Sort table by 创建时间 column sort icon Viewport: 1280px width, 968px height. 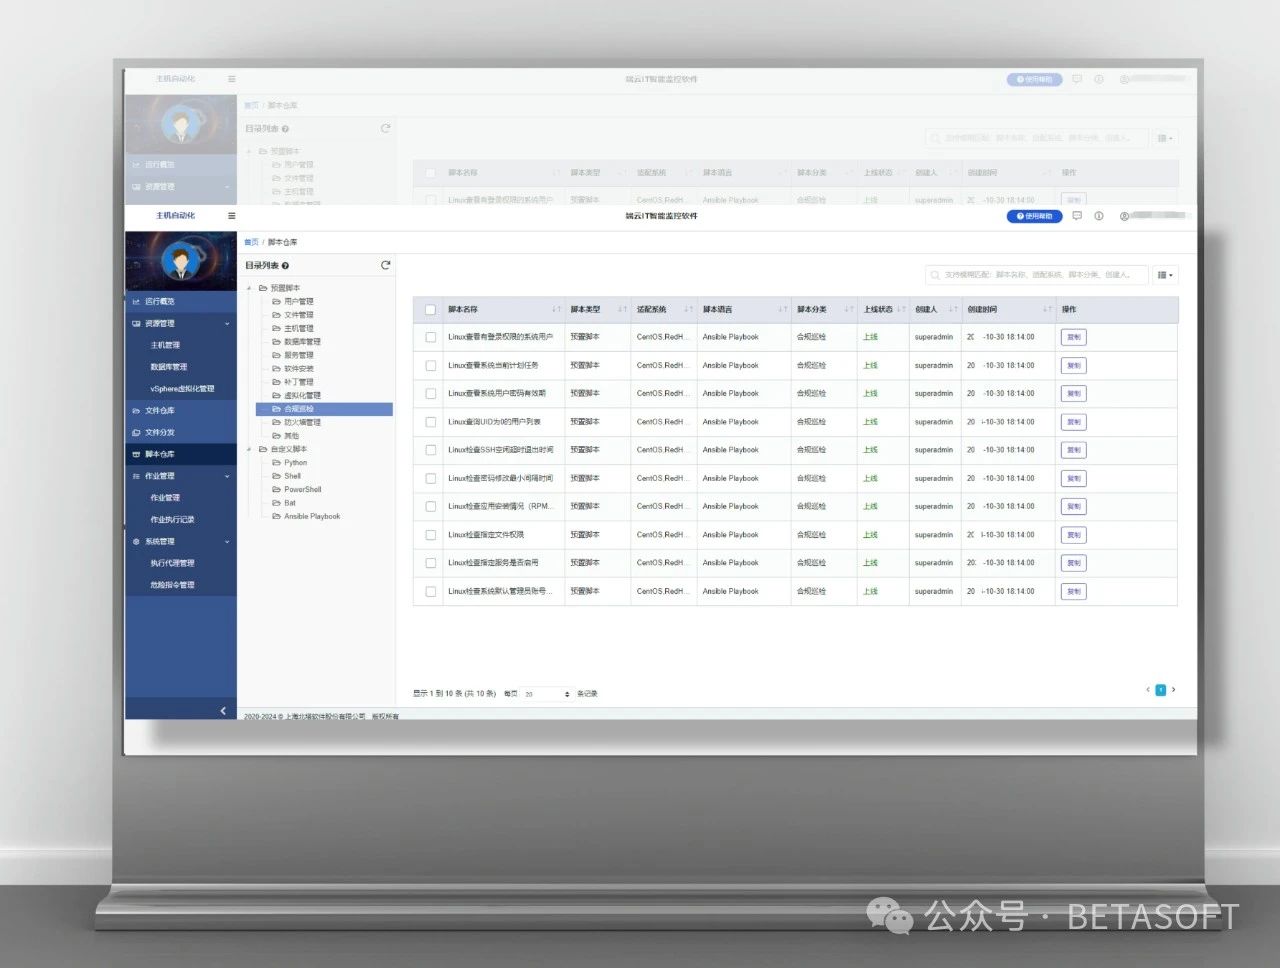[1046, 310]
